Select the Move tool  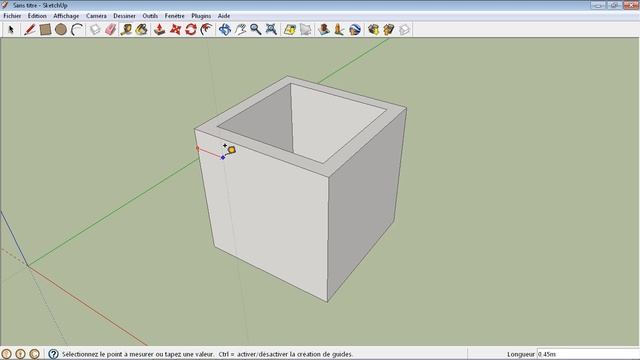[175, 29]
